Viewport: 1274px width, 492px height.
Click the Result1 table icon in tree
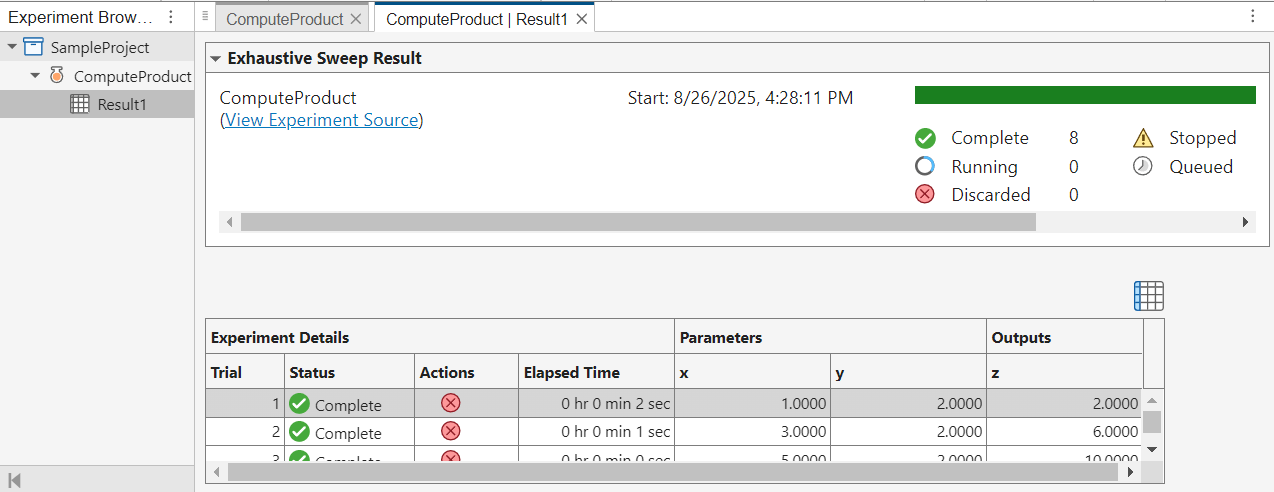(x=80, y=104)
